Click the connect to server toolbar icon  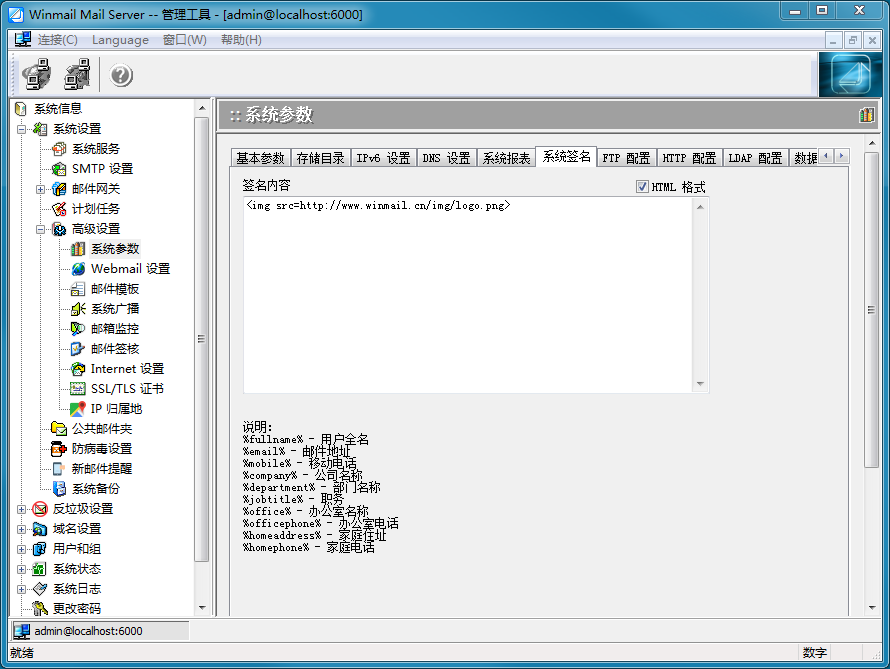click(x=37, y=75)
